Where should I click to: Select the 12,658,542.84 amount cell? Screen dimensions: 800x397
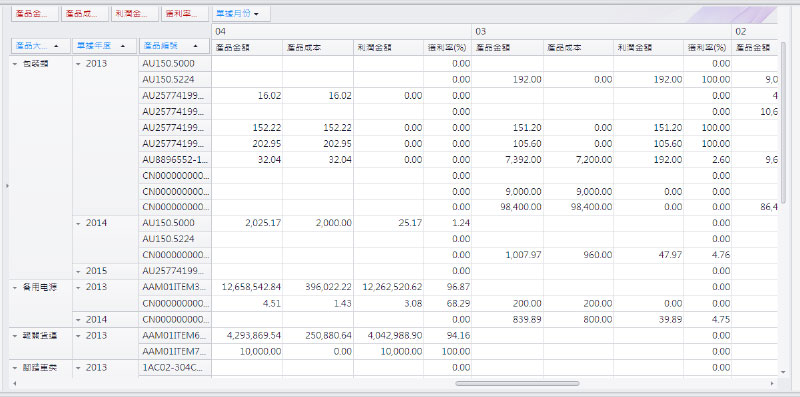pyautogui.click(x=247, y=287)
